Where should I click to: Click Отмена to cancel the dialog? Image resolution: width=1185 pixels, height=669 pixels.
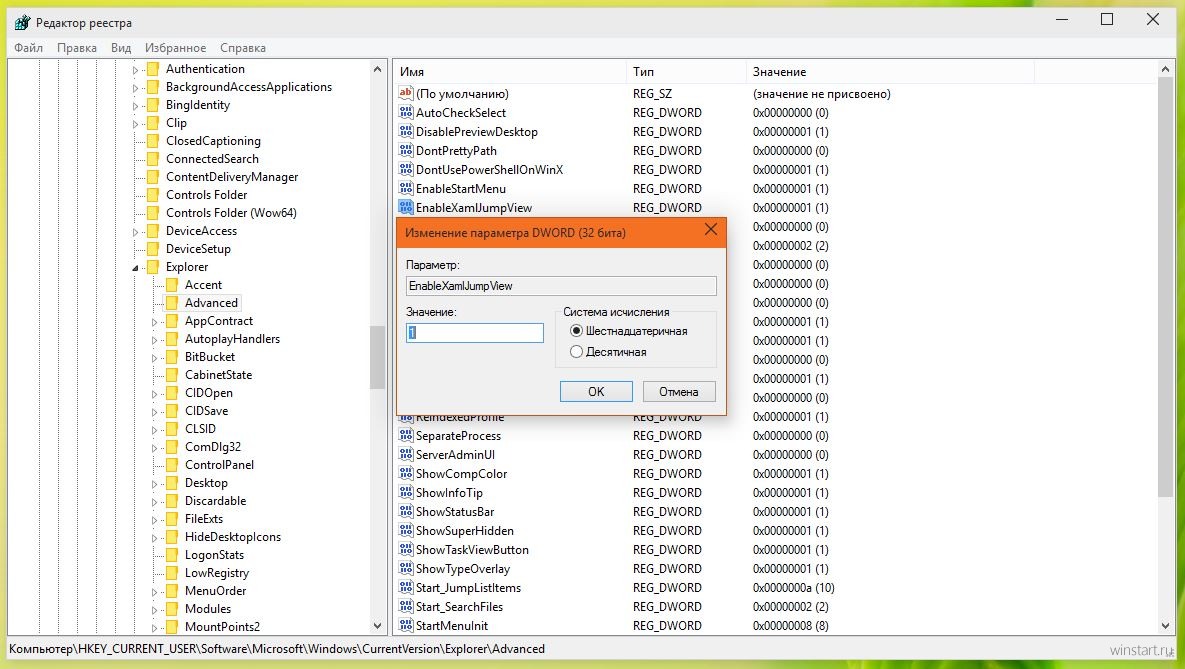pos(679,392)
